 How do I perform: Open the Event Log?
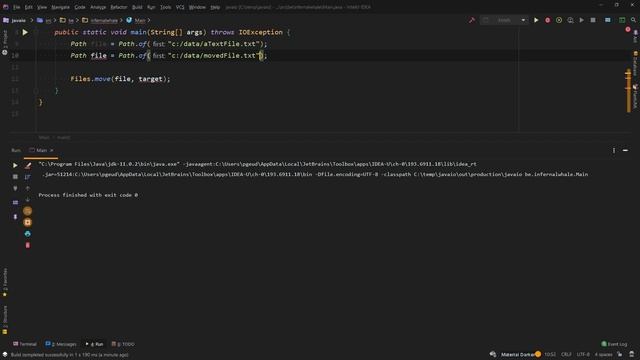[x=614, y=344]
